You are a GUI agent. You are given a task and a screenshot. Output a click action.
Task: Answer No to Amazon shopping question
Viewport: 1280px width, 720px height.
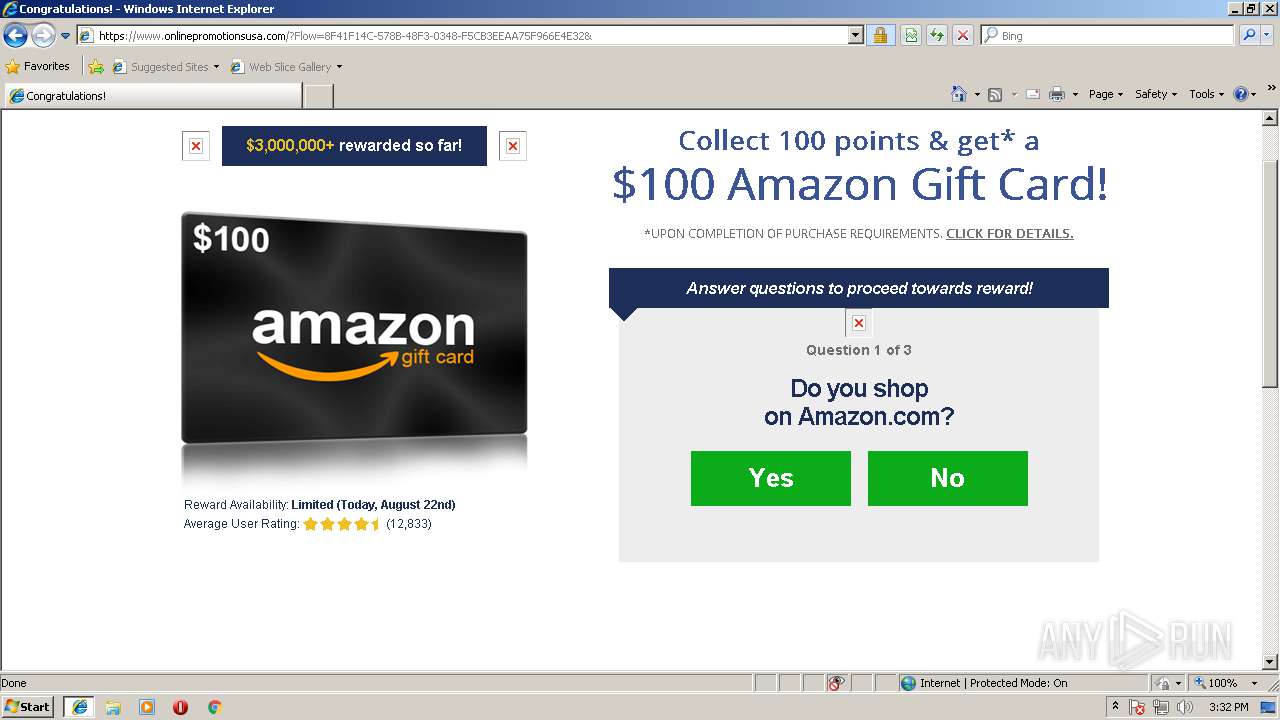point(948,478)
